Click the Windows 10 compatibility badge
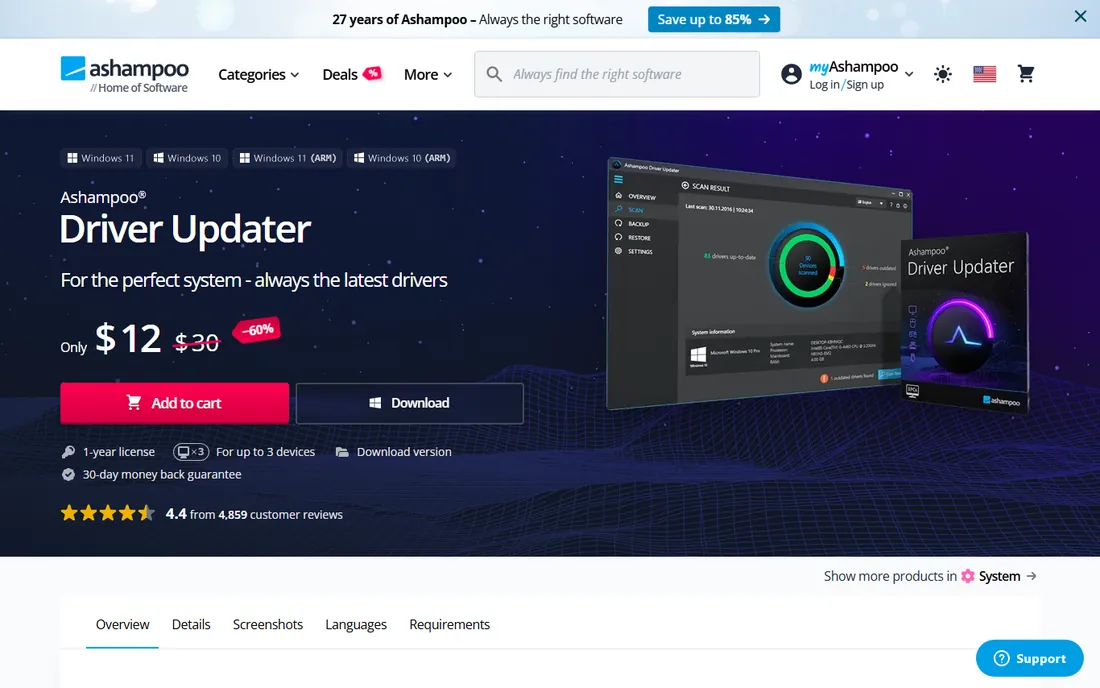Viewport: 1100px width, 688px height. (187, 158)
